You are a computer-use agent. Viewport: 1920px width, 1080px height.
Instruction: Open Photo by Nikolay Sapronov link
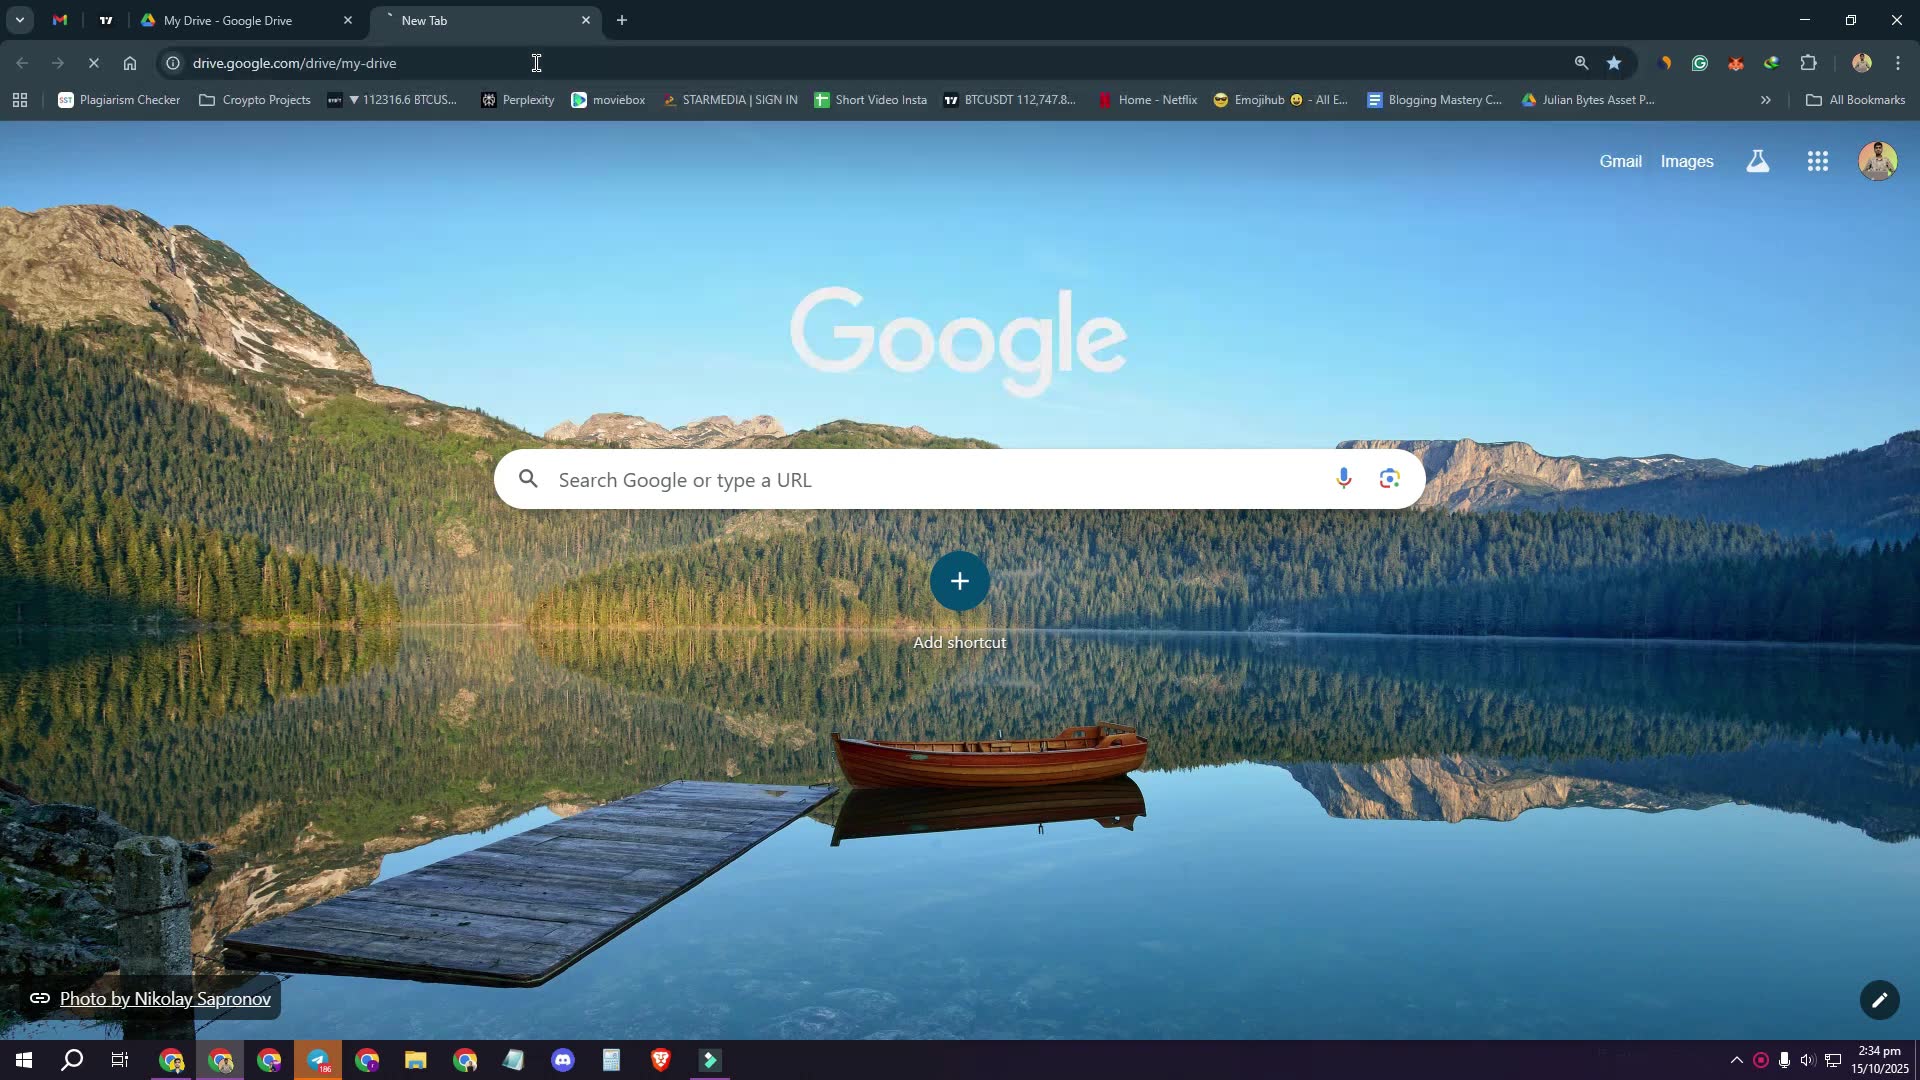point(165,999)
